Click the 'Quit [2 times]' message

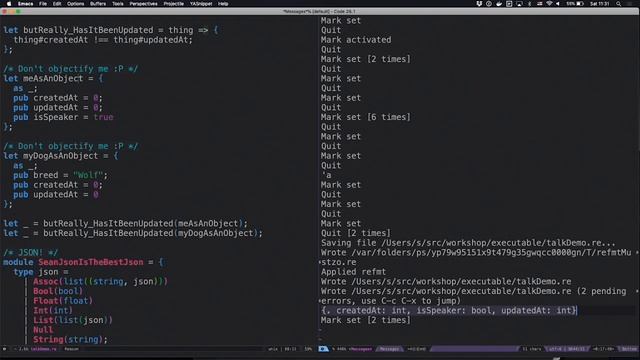[356, 233]
